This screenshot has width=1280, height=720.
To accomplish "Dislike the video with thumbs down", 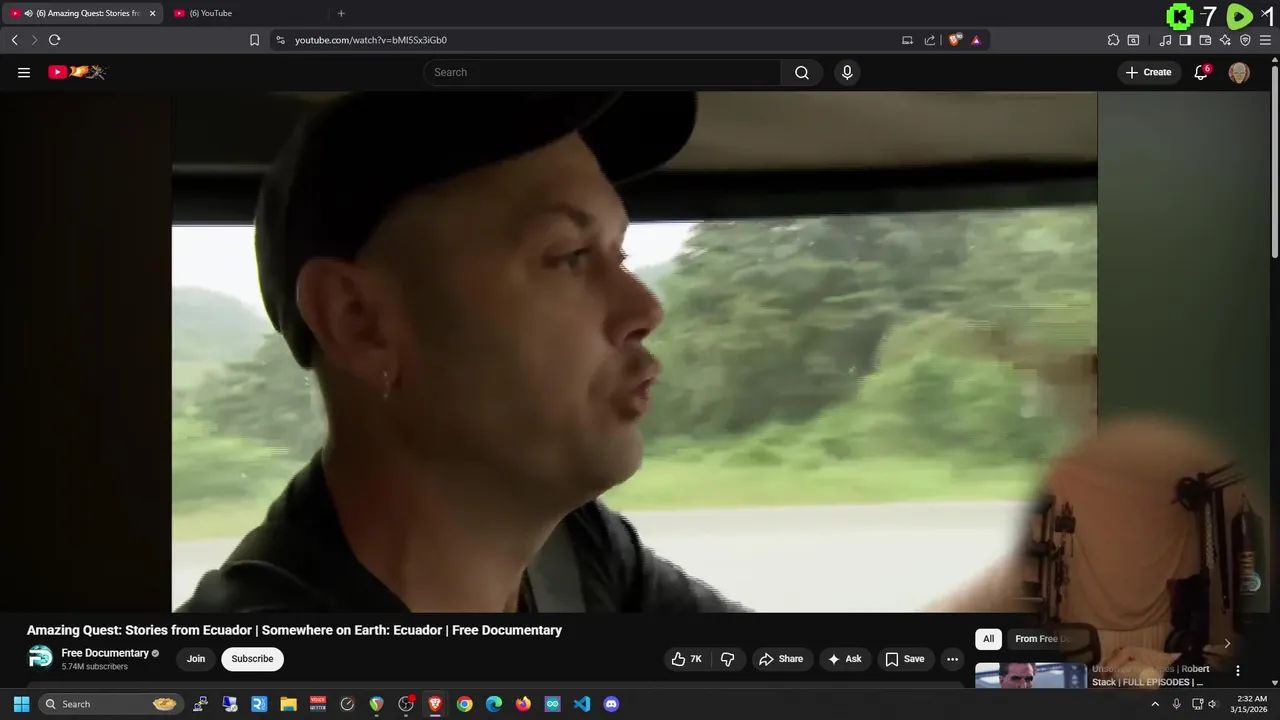I will point(728,659).
